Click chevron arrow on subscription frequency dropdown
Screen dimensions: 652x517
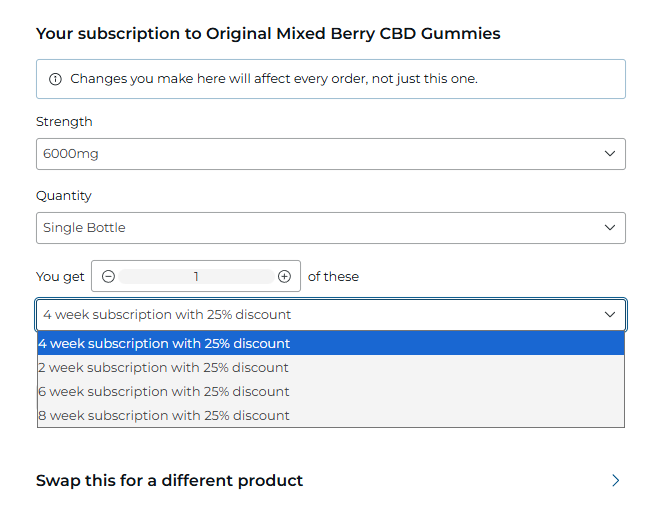610,314
